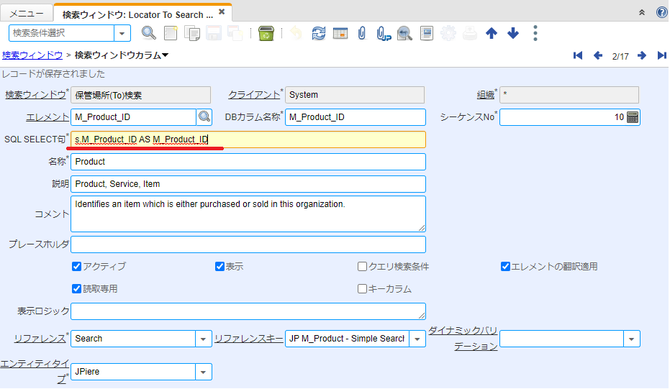Click the empty プレースホルダ field

[248, 245]
